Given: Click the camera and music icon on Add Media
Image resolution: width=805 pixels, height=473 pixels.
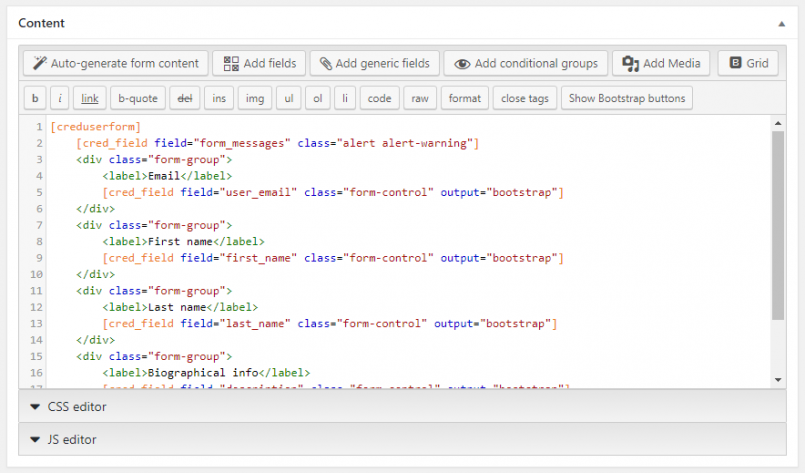Looking at the screenshot, I should tap(630, 64).
